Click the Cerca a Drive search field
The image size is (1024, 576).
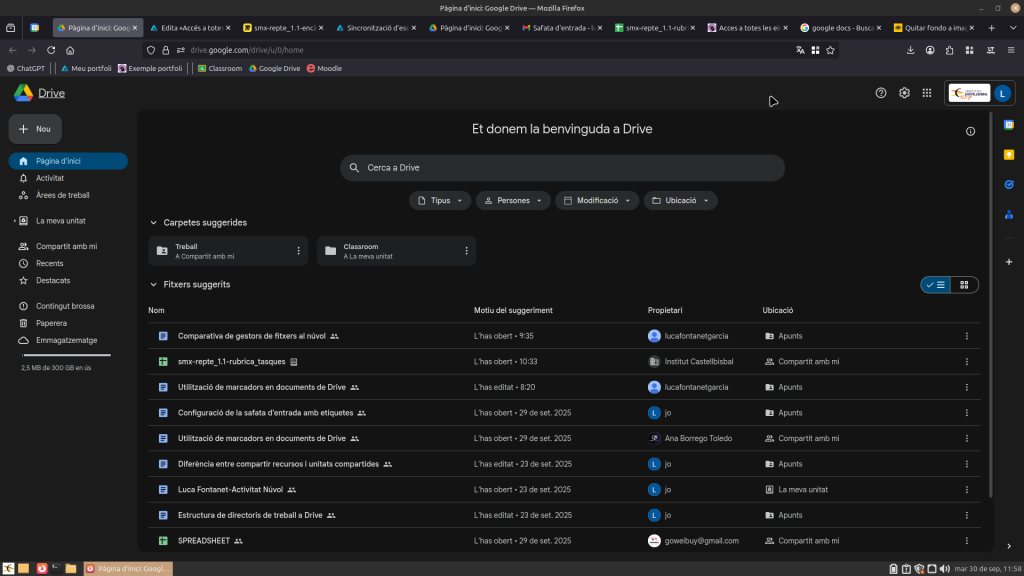[561, 168]
